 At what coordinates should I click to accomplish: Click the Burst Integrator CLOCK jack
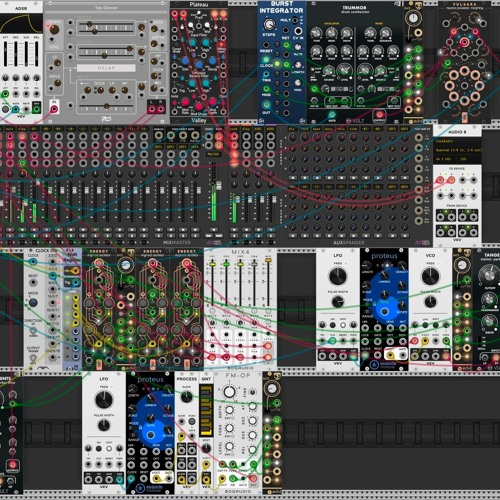(x=266, y=60)
